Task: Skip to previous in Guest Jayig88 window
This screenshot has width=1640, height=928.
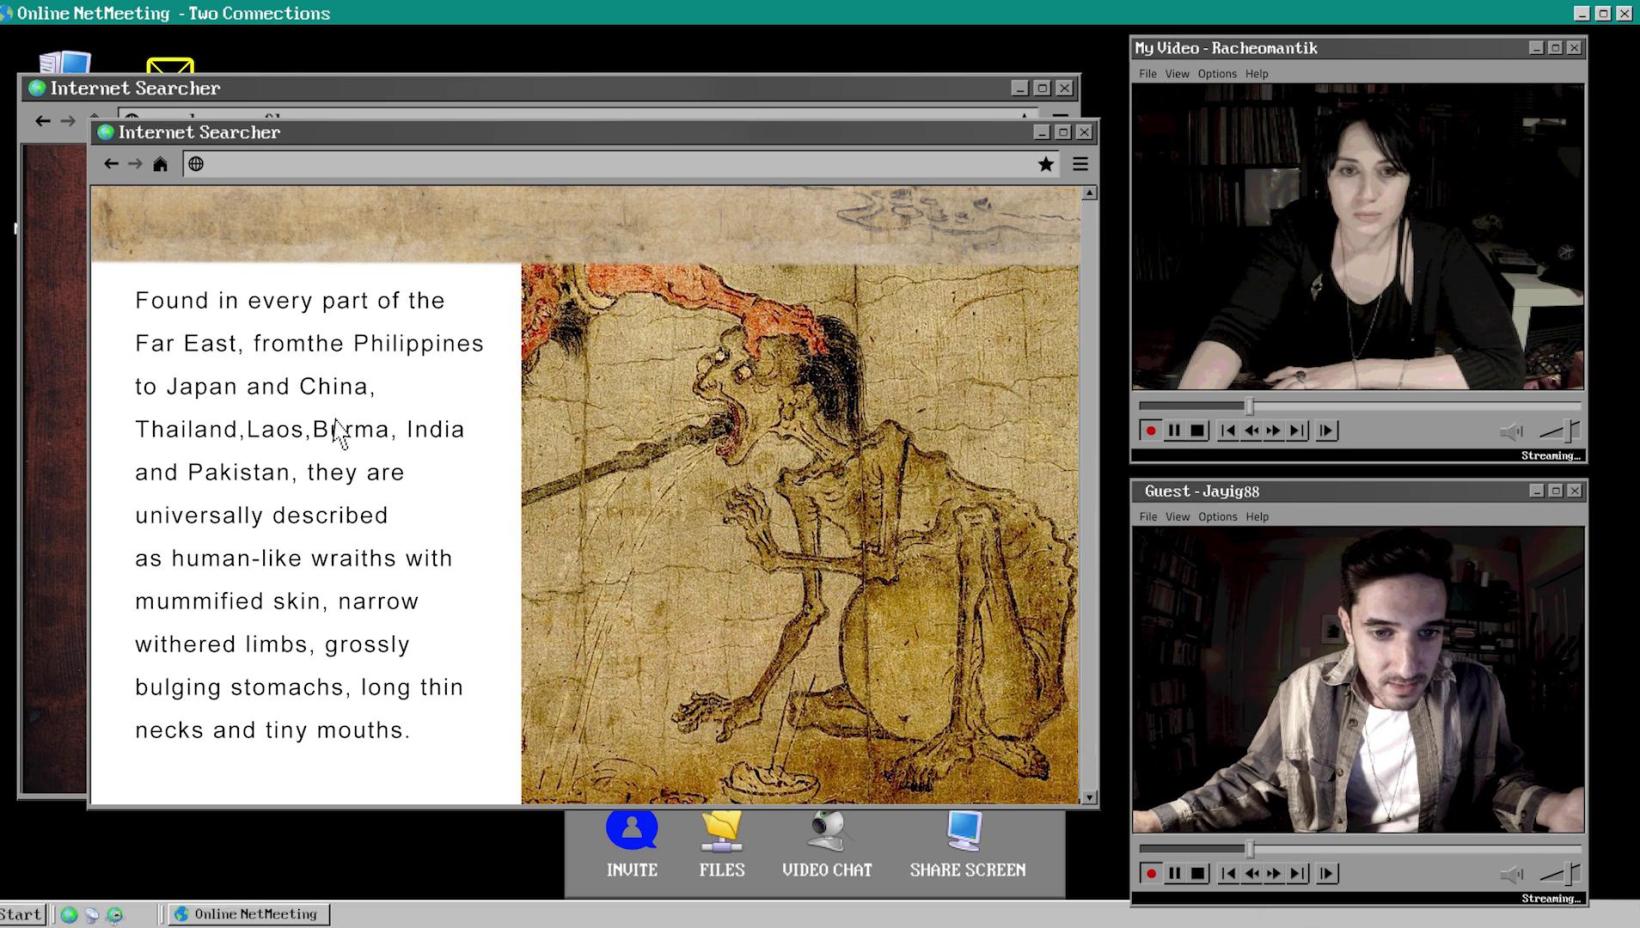Action: pyautogui.click(x=1228, y=874)
